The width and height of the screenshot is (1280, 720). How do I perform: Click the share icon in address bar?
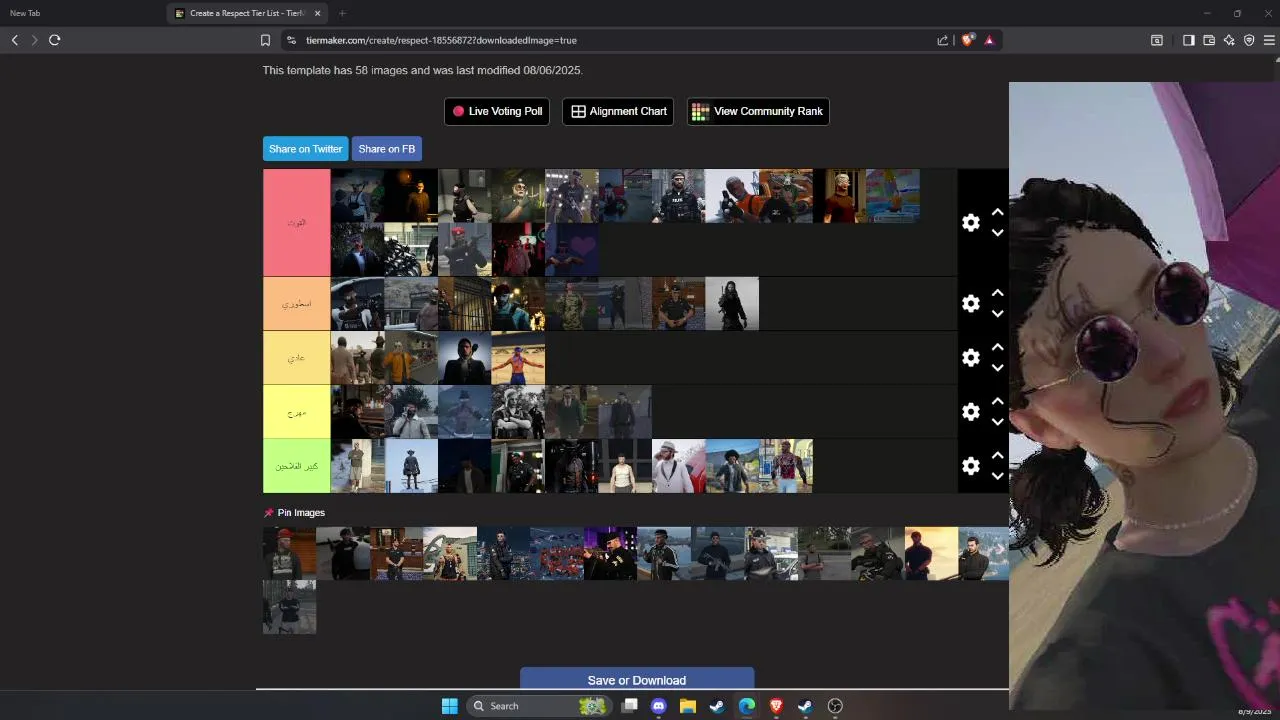click(x=942, y=40)
